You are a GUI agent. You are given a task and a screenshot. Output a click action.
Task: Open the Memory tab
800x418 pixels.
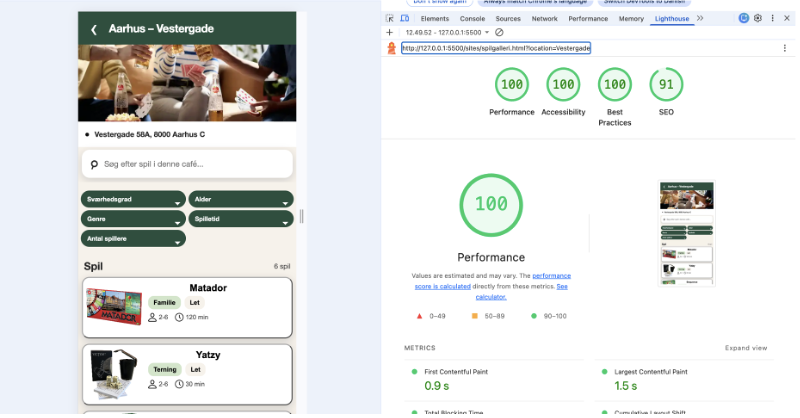[x=631, y=18]
